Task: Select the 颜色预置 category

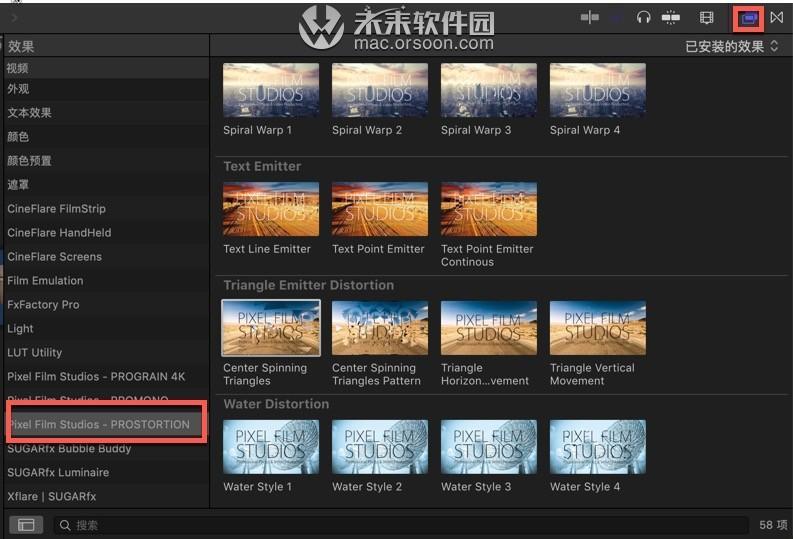Action: (105, 161)
